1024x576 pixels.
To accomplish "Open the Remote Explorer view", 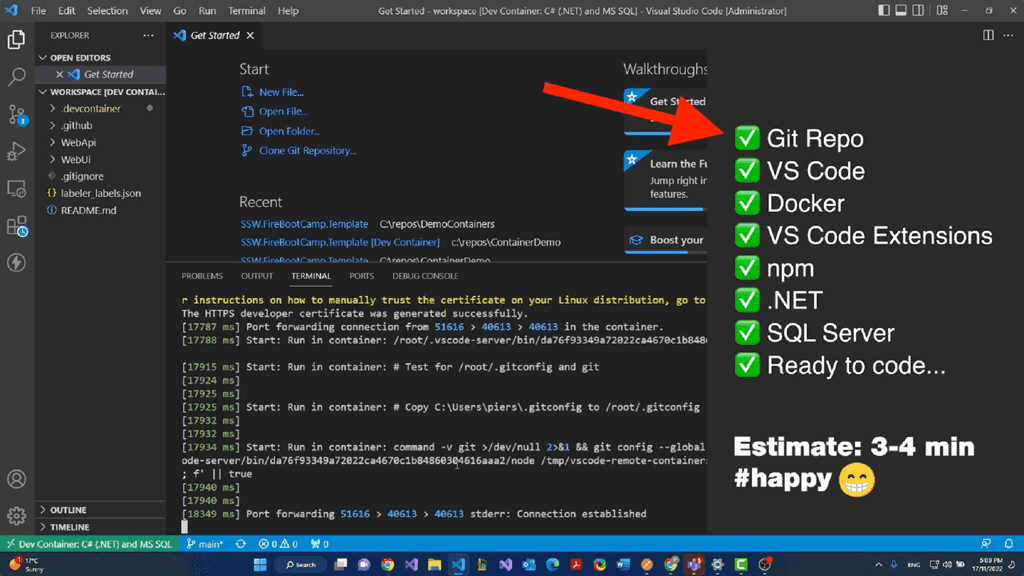I will [16, 188].
